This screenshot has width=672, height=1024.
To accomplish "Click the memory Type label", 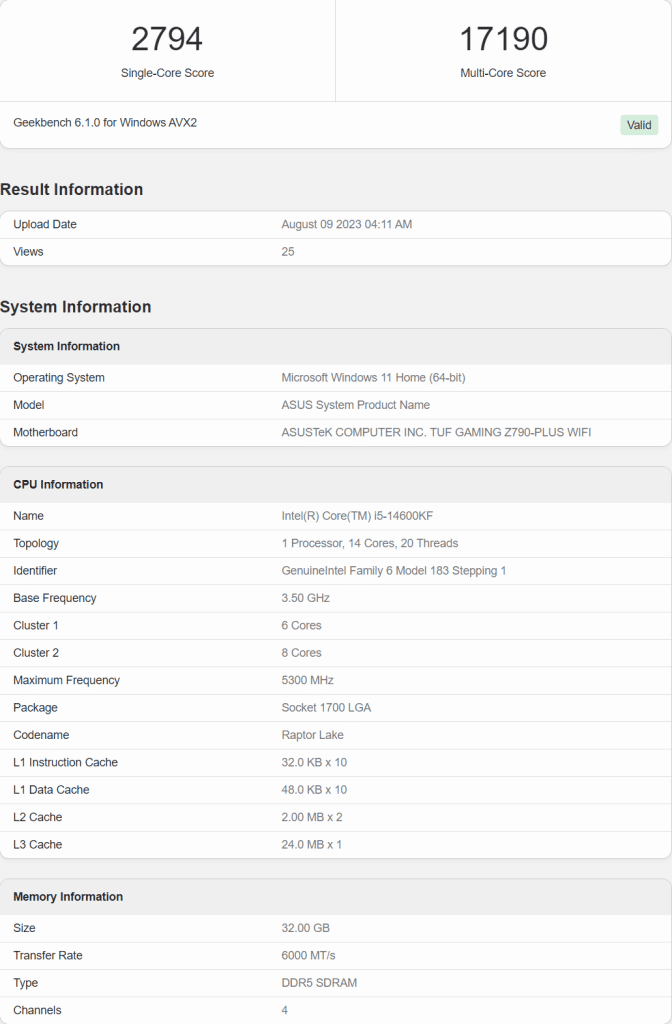I will tap(25, 984).
